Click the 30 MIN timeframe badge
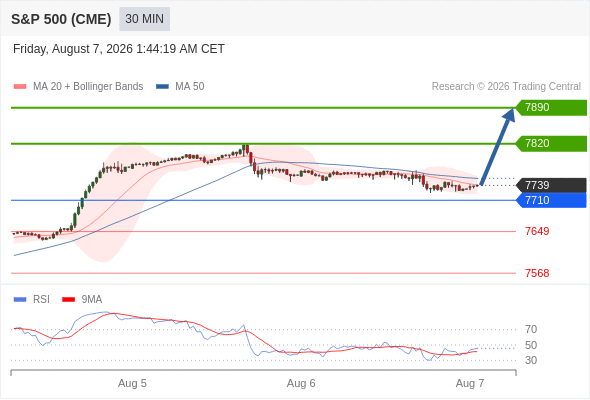Image resolution: width=590 pixels, height=400 pixels. click(144, 19)
